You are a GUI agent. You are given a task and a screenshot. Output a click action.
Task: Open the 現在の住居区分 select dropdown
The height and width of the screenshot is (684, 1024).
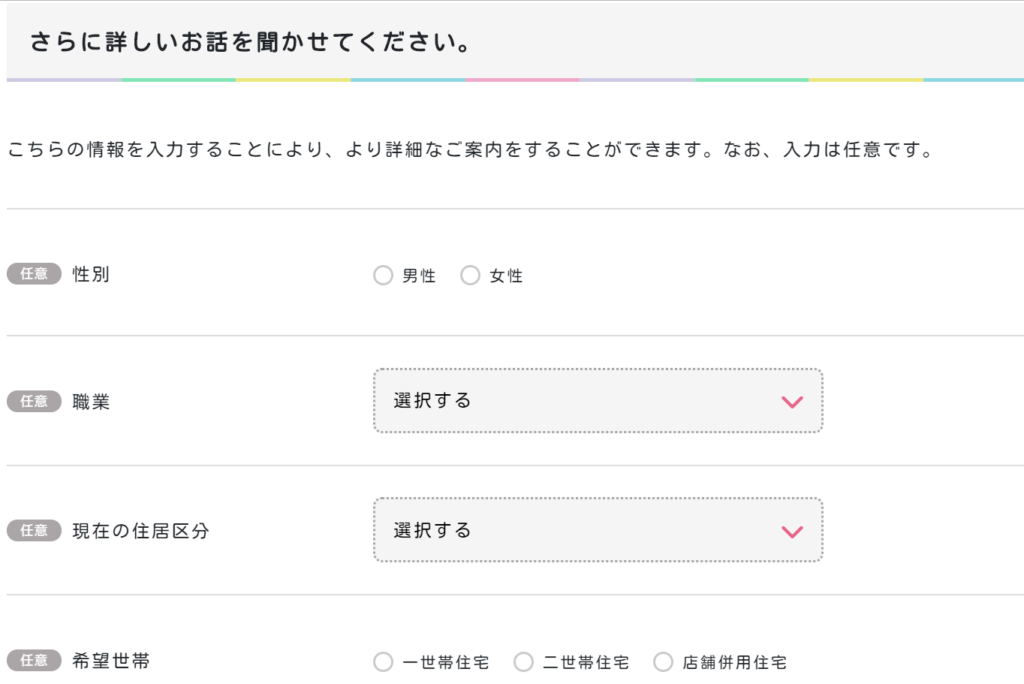598,530
